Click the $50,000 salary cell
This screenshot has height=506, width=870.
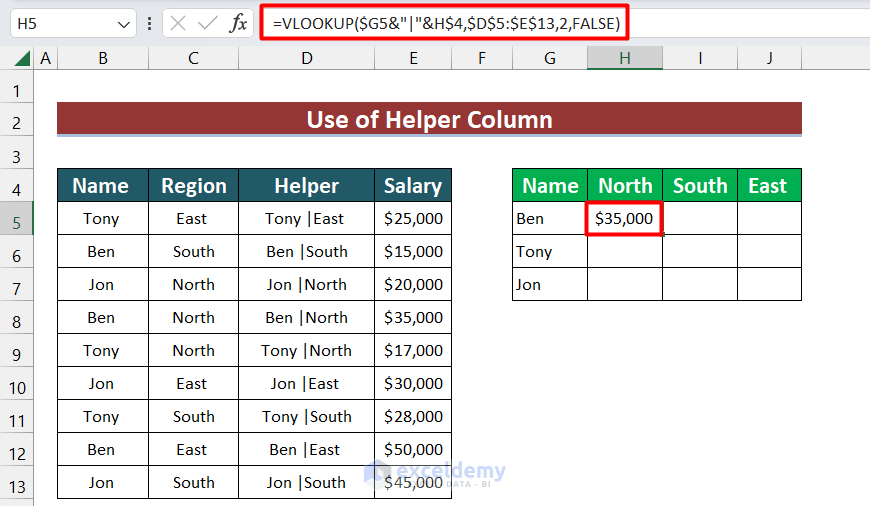(x=413, y=449)
